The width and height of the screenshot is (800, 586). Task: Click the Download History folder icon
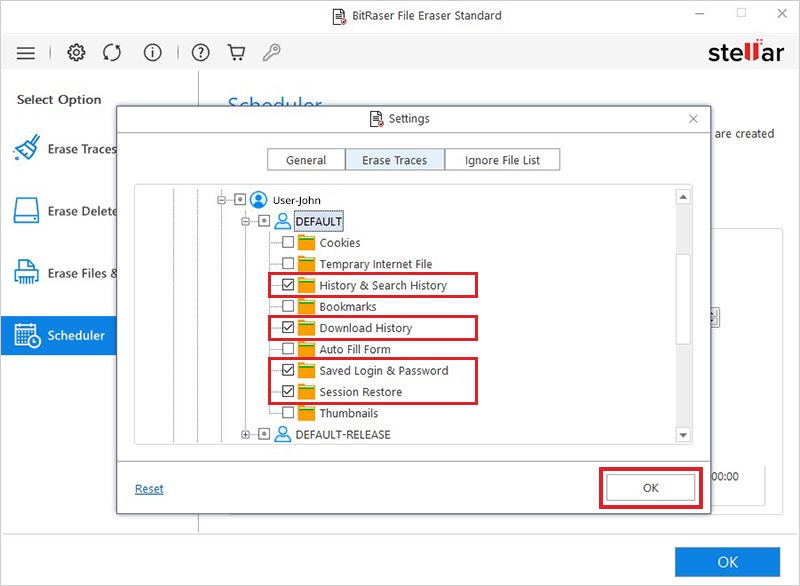306,327
